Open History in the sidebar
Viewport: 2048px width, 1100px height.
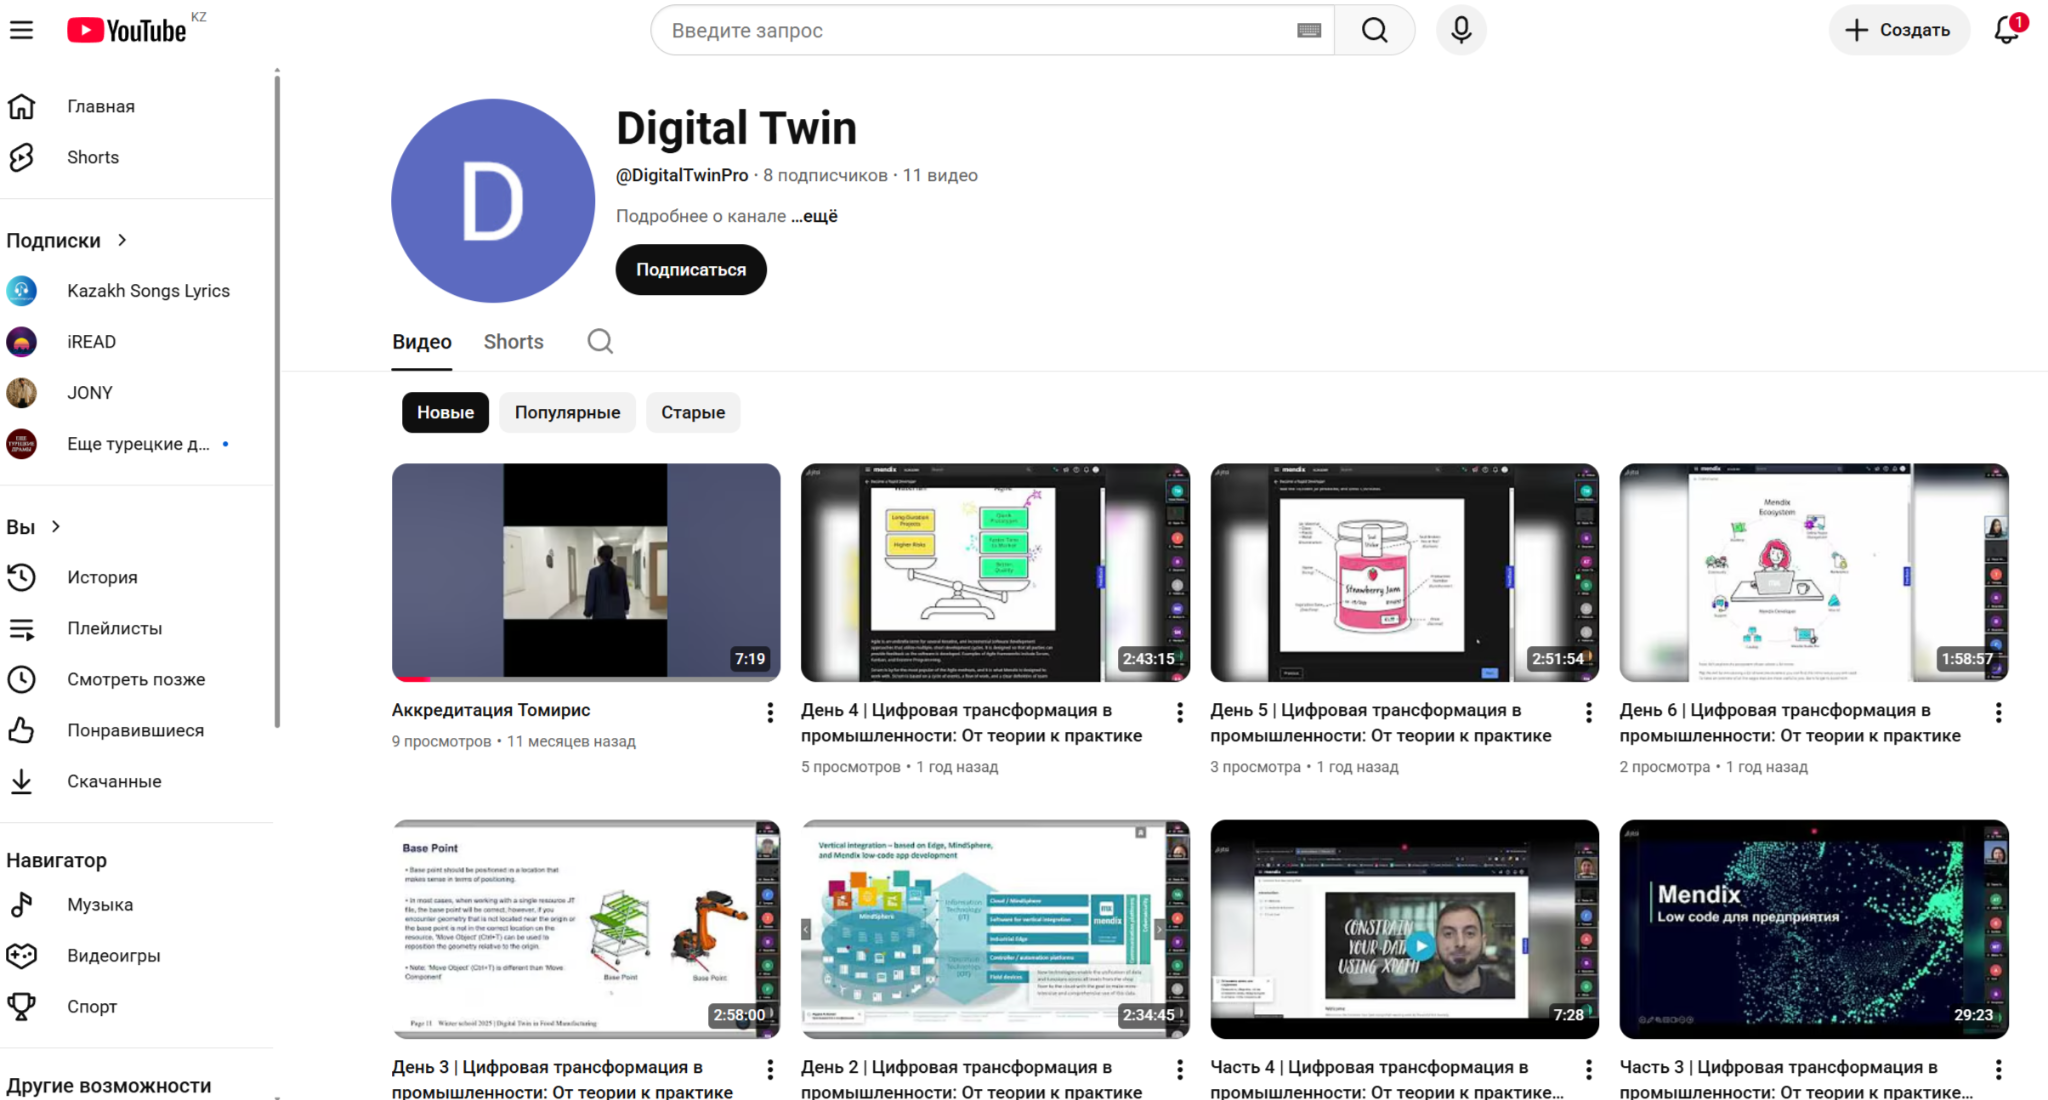(x=102, y=577)
